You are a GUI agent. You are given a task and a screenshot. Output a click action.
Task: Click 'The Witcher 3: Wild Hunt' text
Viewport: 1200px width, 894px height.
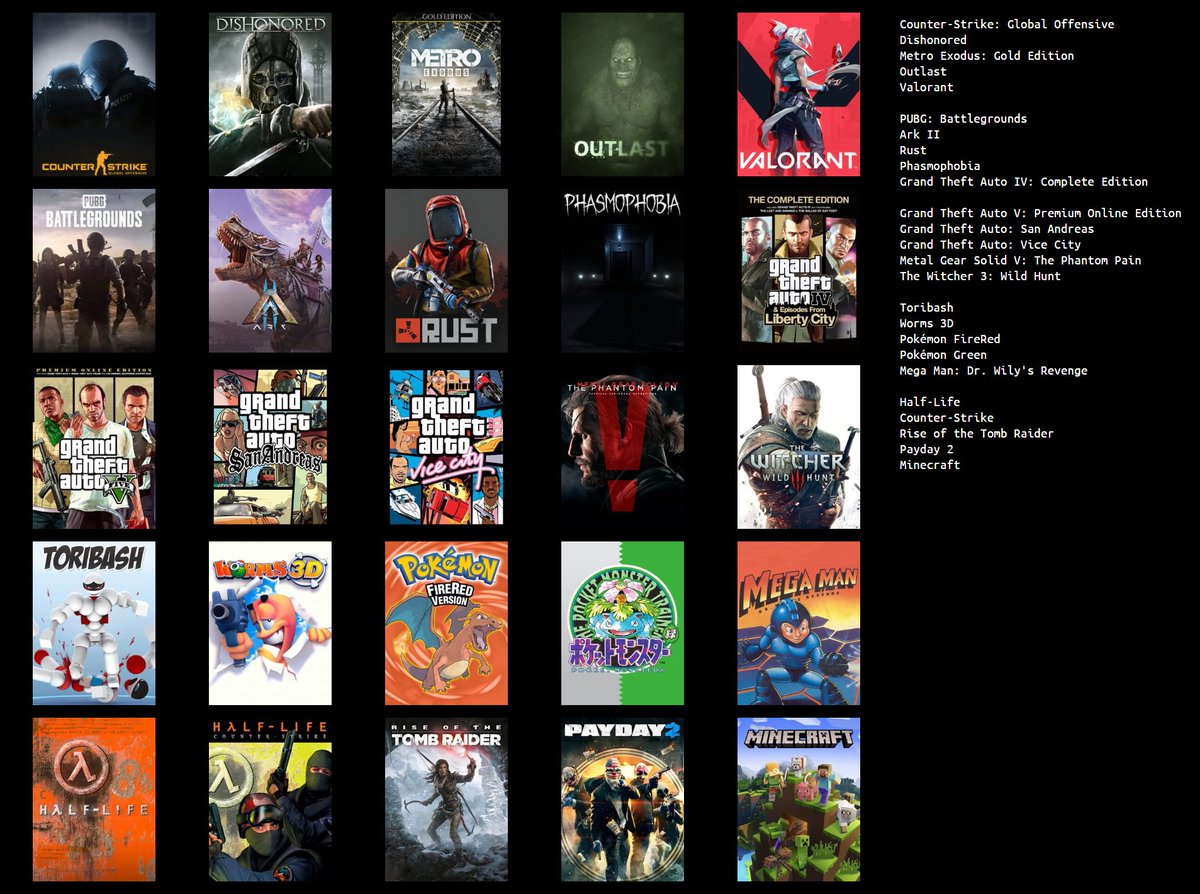pos(980,276)
